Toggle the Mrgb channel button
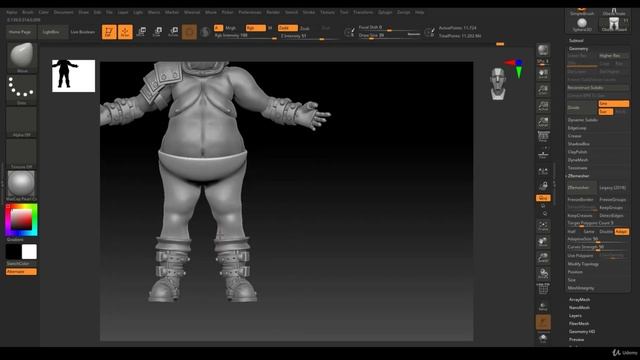The image size is (640, 360). click(231, 28)
